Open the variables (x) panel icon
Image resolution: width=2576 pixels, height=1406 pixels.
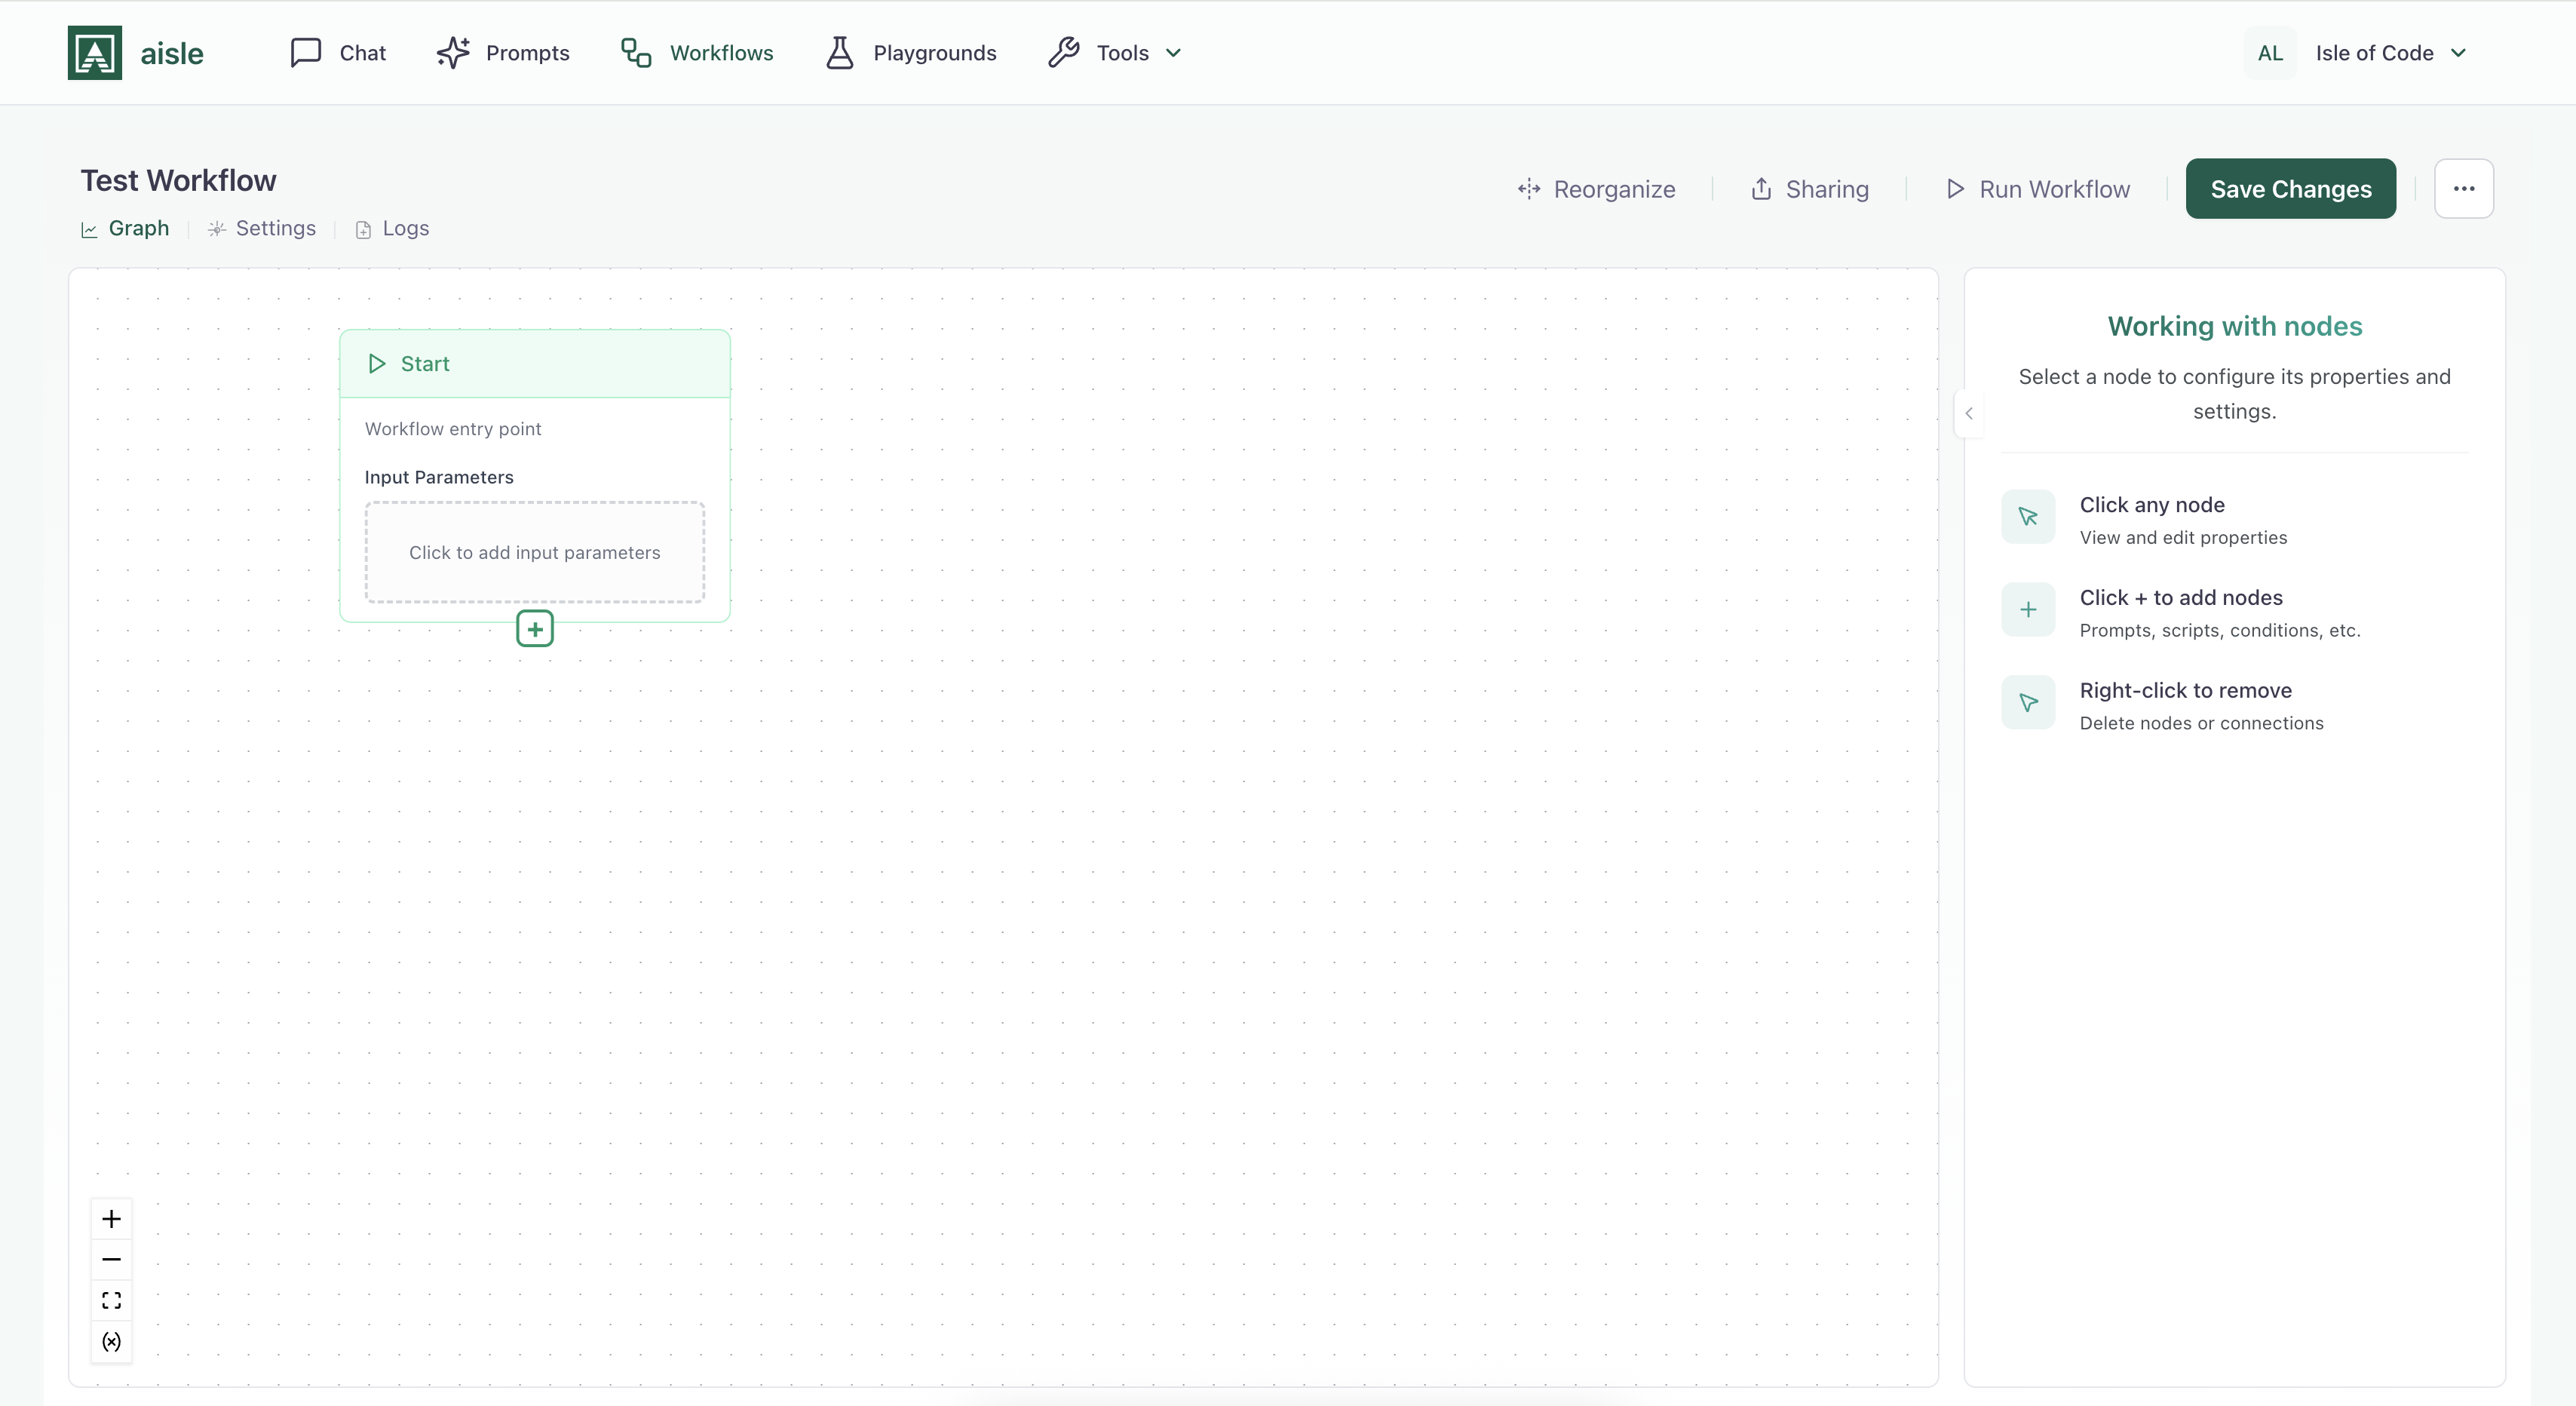[x=111, y=1343]
